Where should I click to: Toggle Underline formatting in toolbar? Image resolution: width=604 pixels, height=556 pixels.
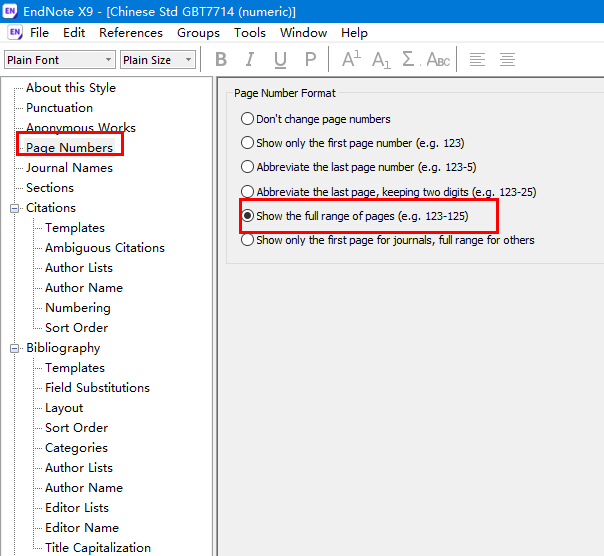pyautogui.click(x=280, y=60)
